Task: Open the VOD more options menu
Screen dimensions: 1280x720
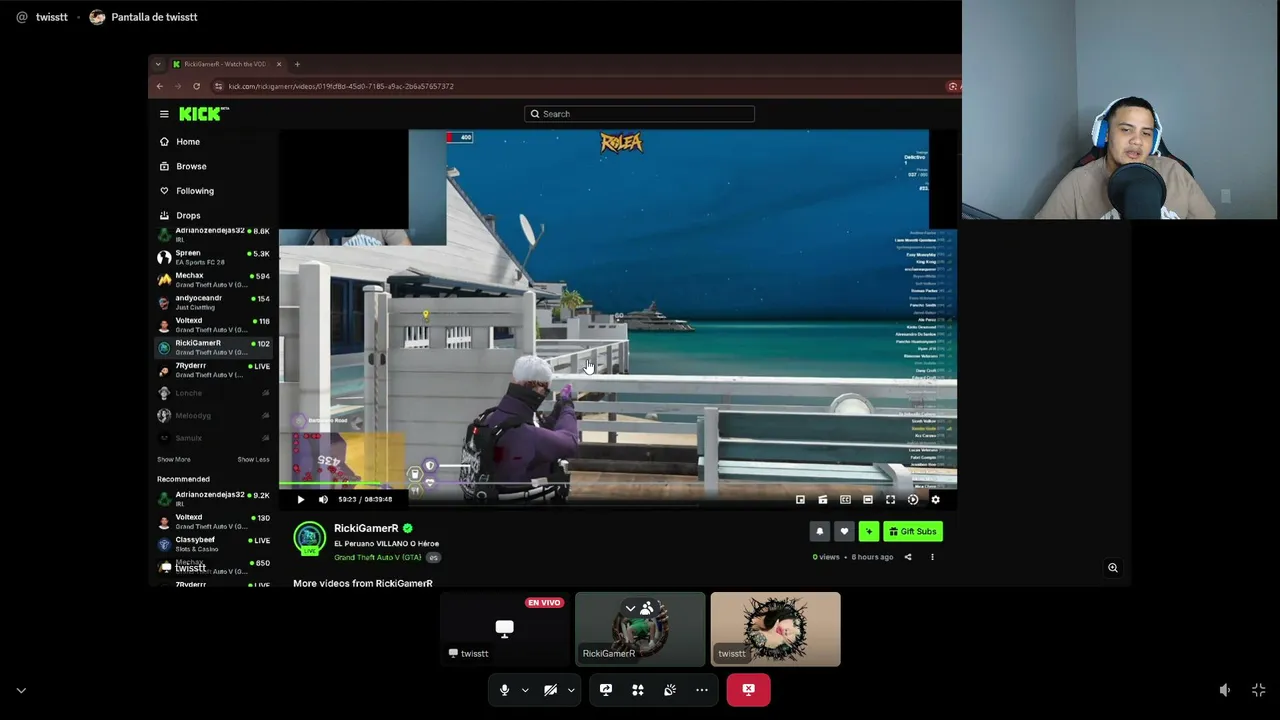Action: click(x=932, y=557)
